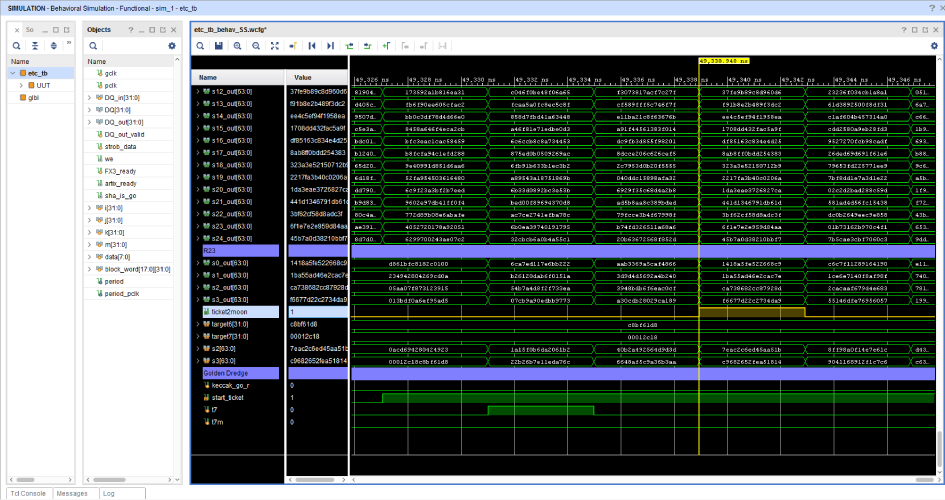
Task: Expand s24_out[63:0] signal
Action: click(x=197, y=239)
